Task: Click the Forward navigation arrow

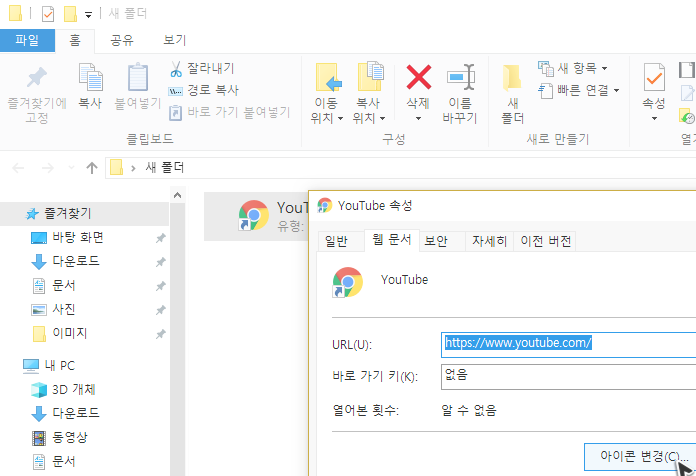Action: tap(47, 168)
